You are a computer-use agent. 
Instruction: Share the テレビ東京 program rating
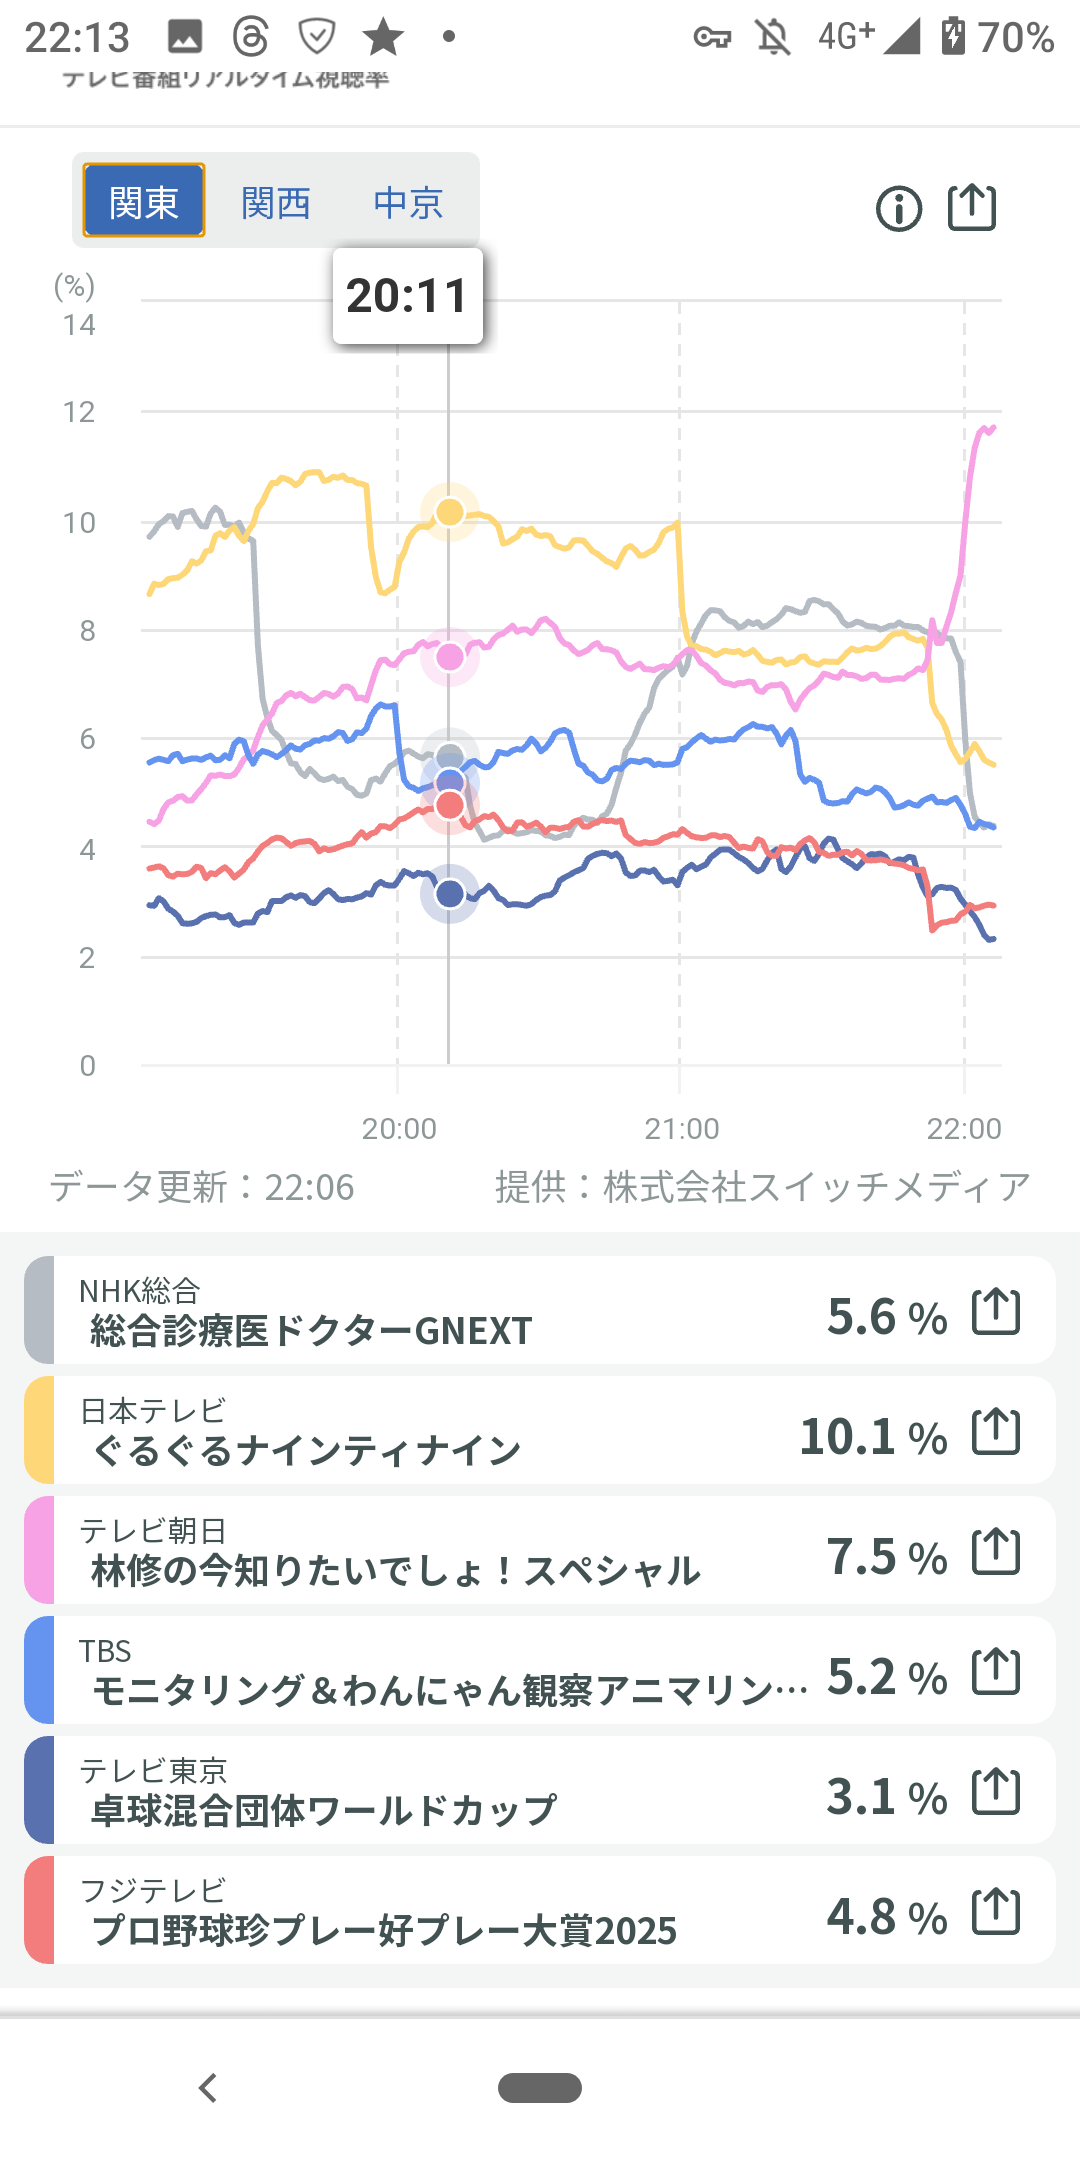pos(996,1792)
